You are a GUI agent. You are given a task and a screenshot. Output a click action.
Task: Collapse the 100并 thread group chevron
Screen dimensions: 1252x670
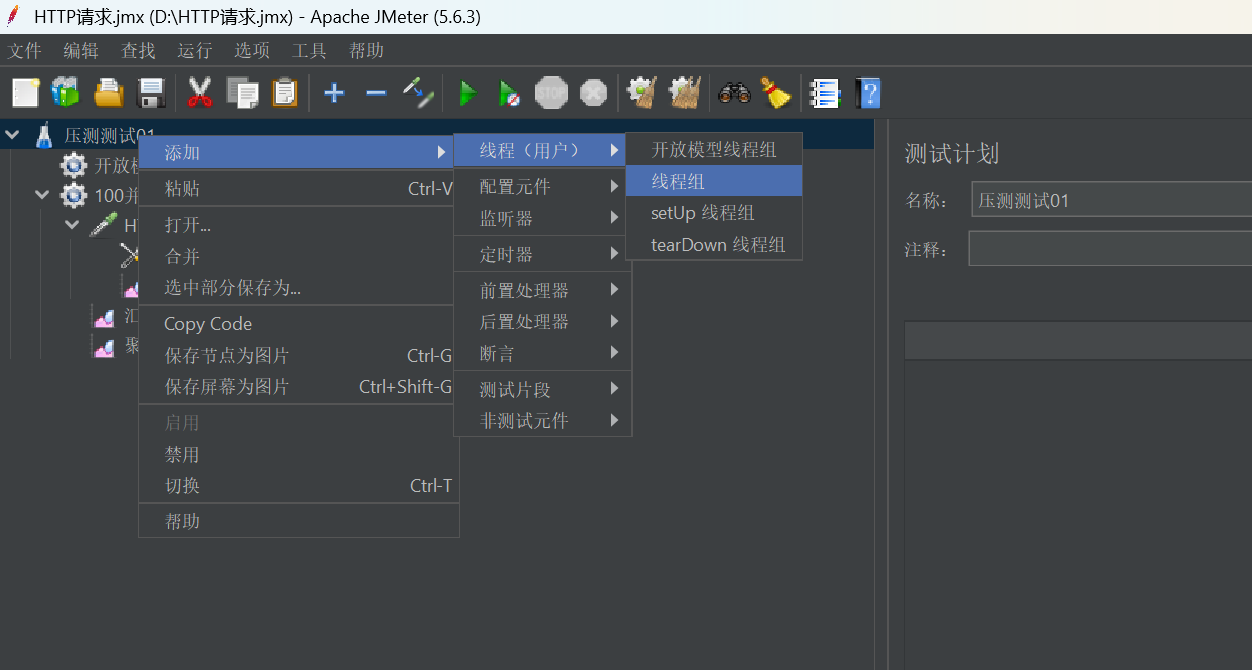click(42, 194)
